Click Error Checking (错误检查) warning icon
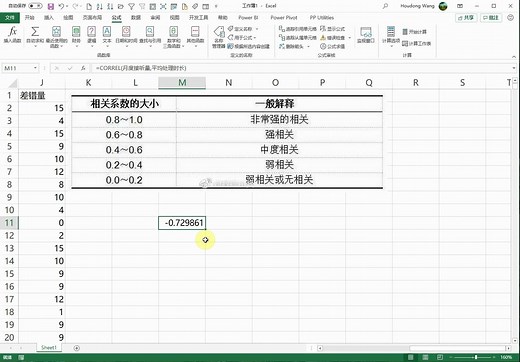This screenshot has height=362, width=520. click(x=323, y=38)
